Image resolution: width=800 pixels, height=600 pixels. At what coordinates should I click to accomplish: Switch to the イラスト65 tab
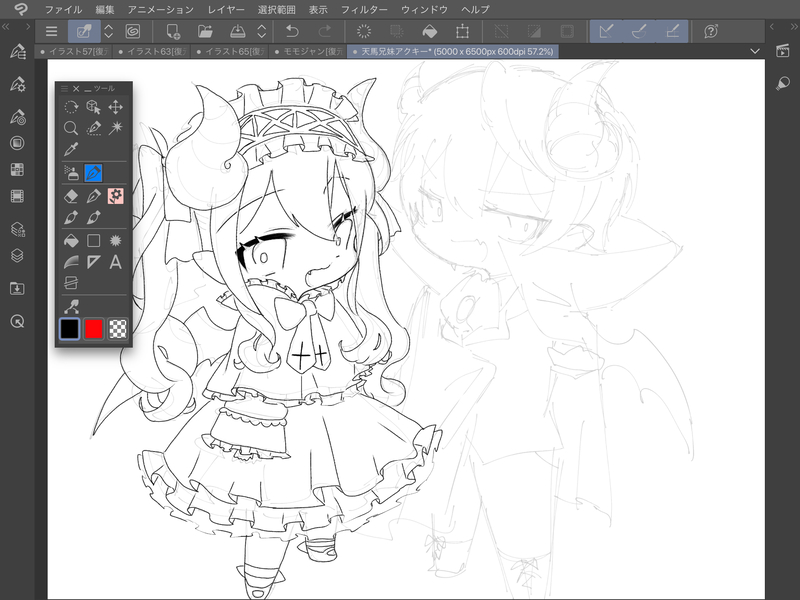(230, 52)
